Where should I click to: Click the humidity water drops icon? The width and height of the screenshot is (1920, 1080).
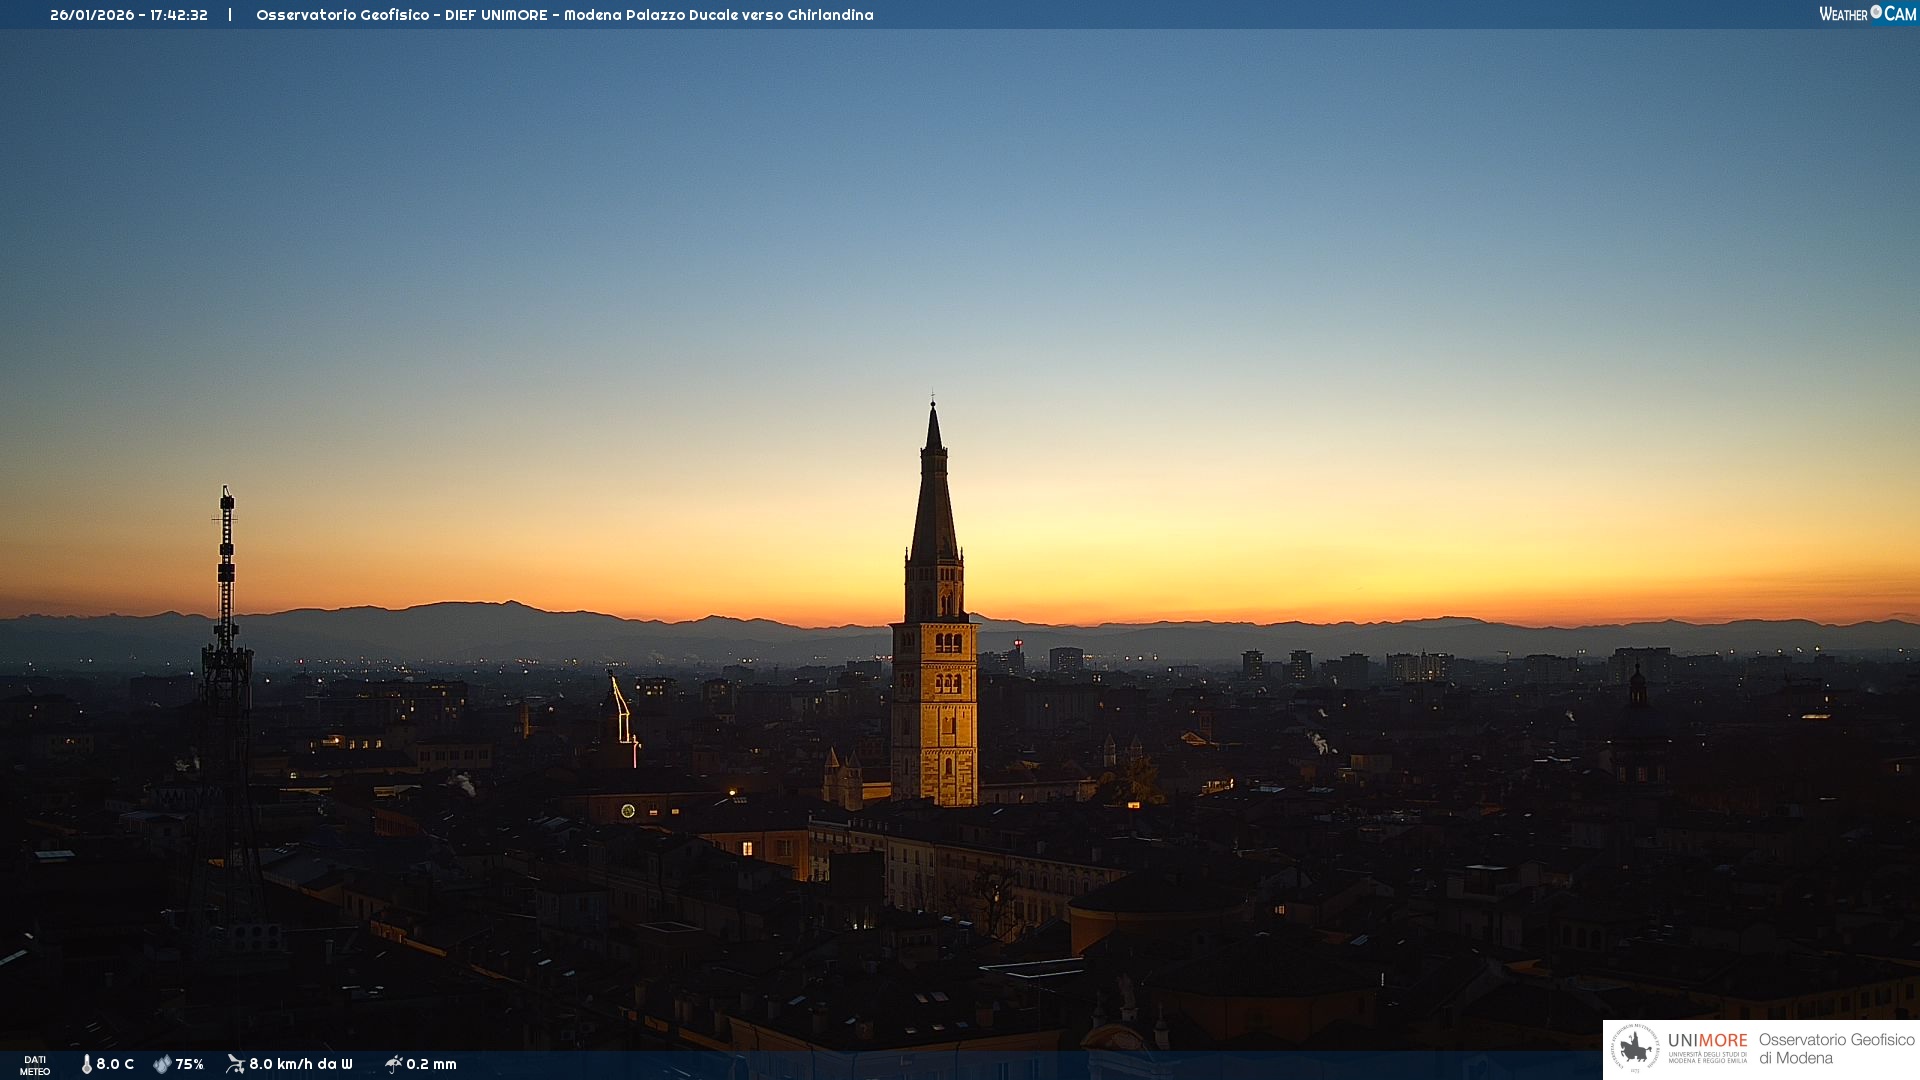(x=162, y=1064)
